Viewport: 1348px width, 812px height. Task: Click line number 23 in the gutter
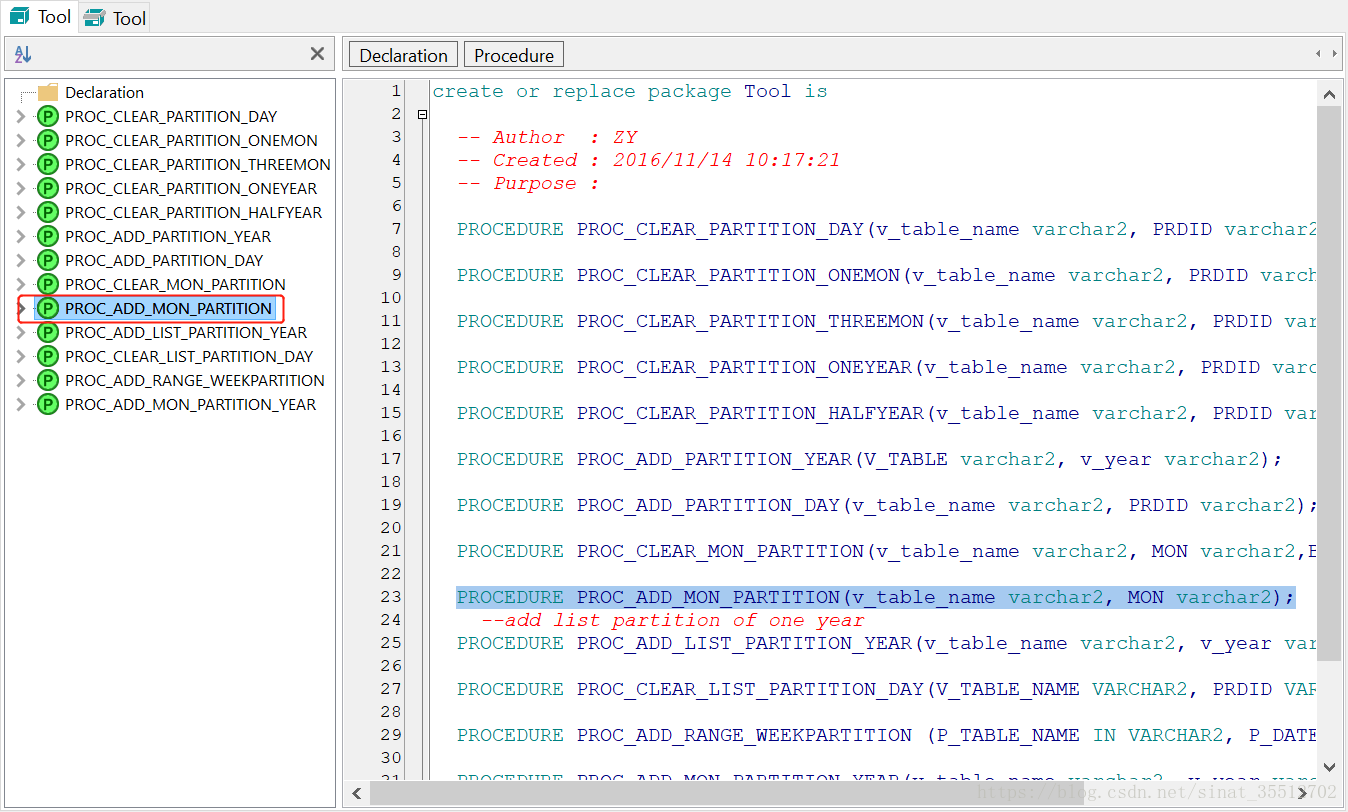(391, 597)
